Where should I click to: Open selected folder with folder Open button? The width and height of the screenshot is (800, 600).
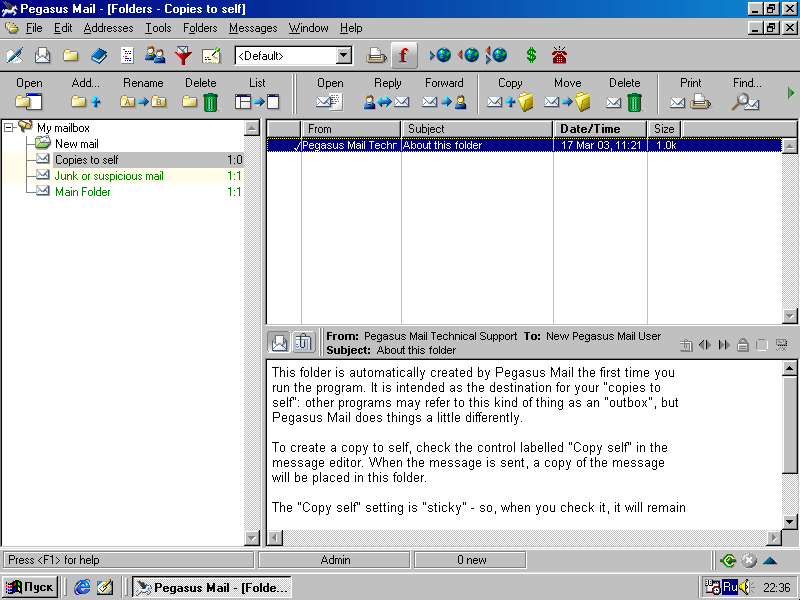[29, 94]
